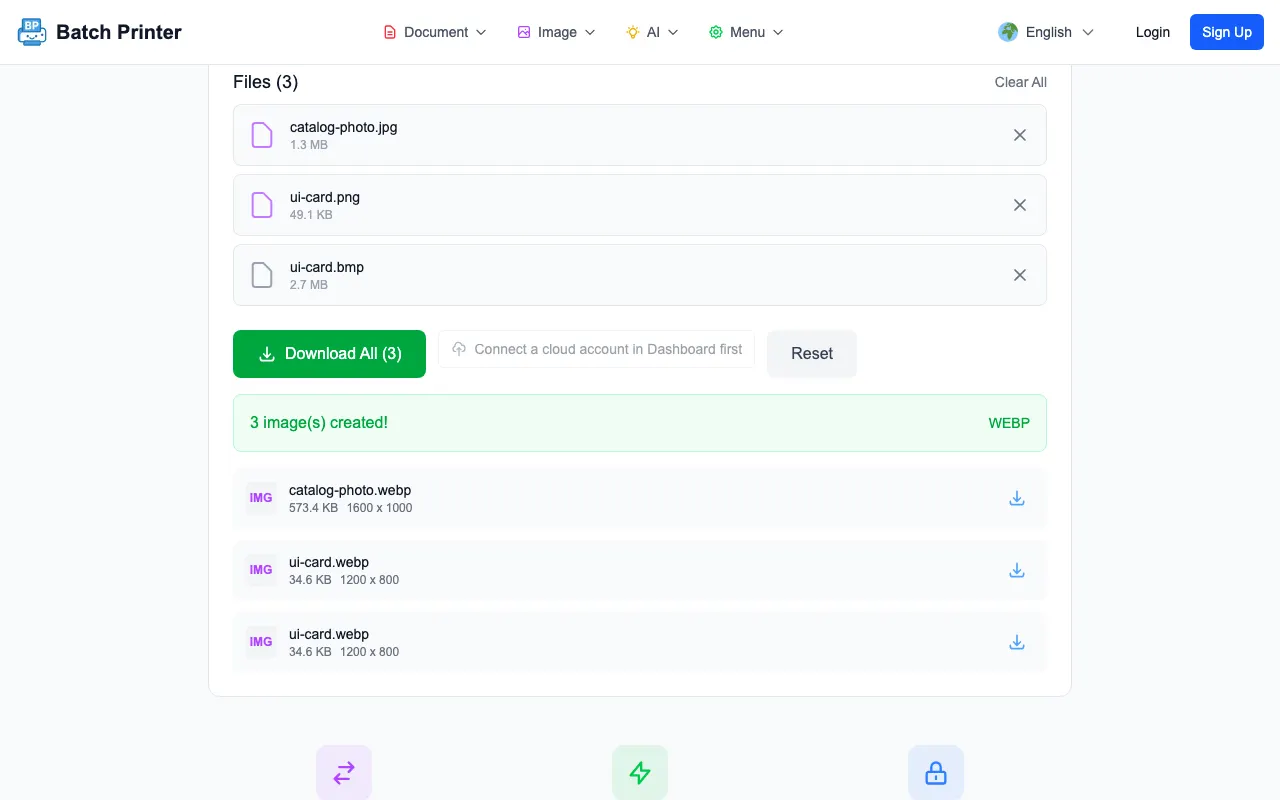Image resolution: width=1280 pixels, height=800 pixels.
Task: Open the Image dropdown menu
Action: [x=556, y=32]
